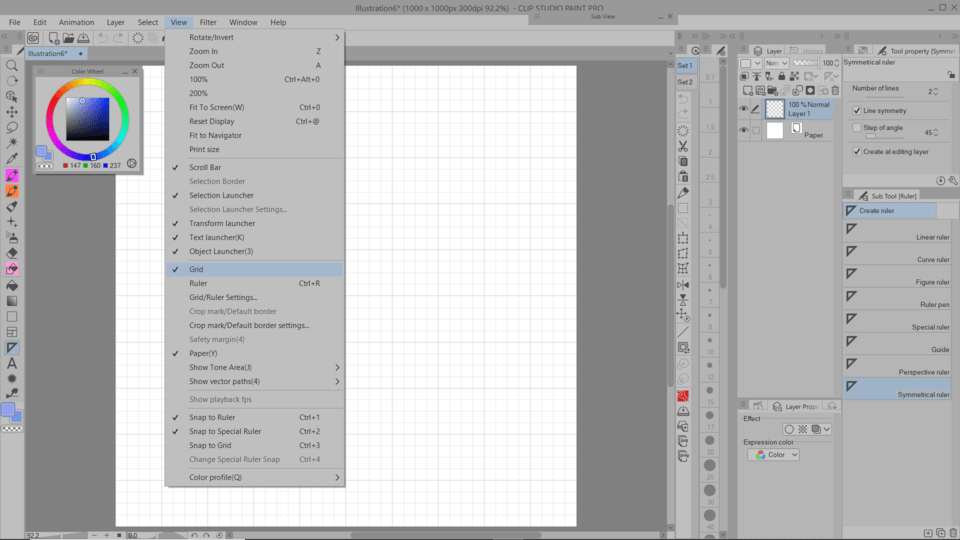Delete layer using trash icon in Layer panel

pyautogui.click(x=835, y=90)
